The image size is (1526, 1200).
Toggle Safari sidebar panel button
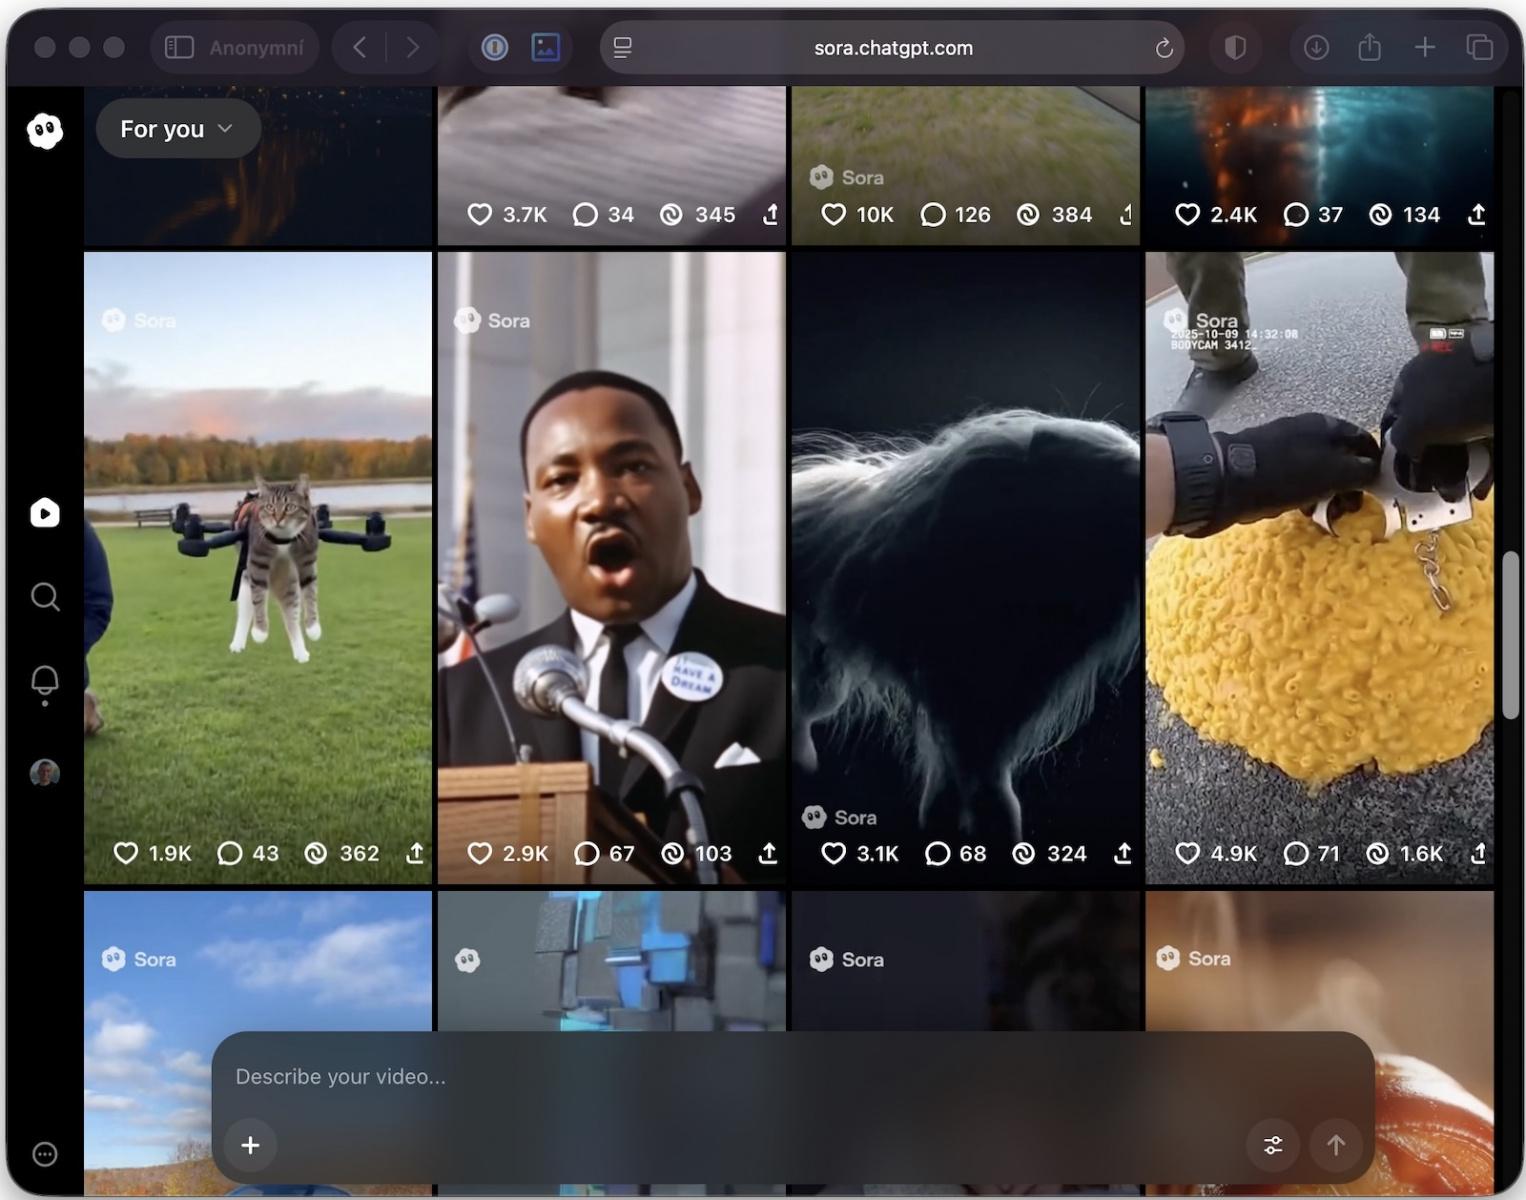click(x=179, y=47)
